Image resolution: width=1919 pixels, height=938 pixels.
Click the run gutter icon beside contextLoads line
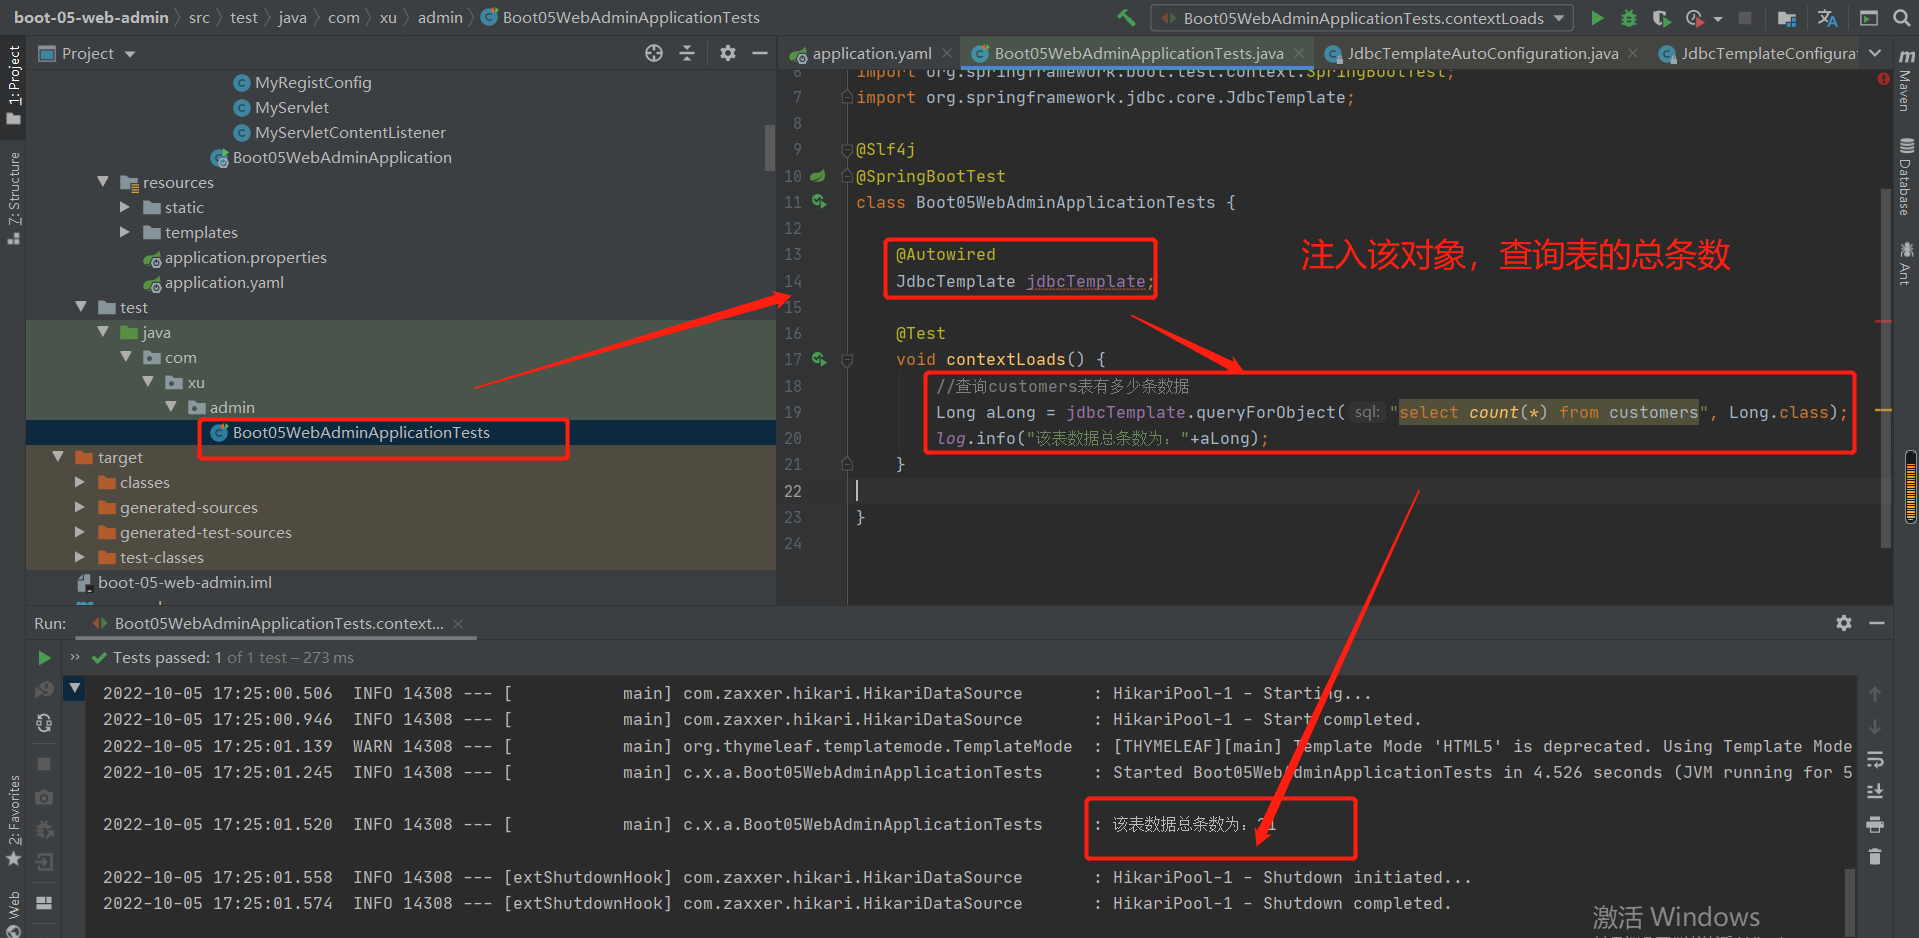click(819, 359)
